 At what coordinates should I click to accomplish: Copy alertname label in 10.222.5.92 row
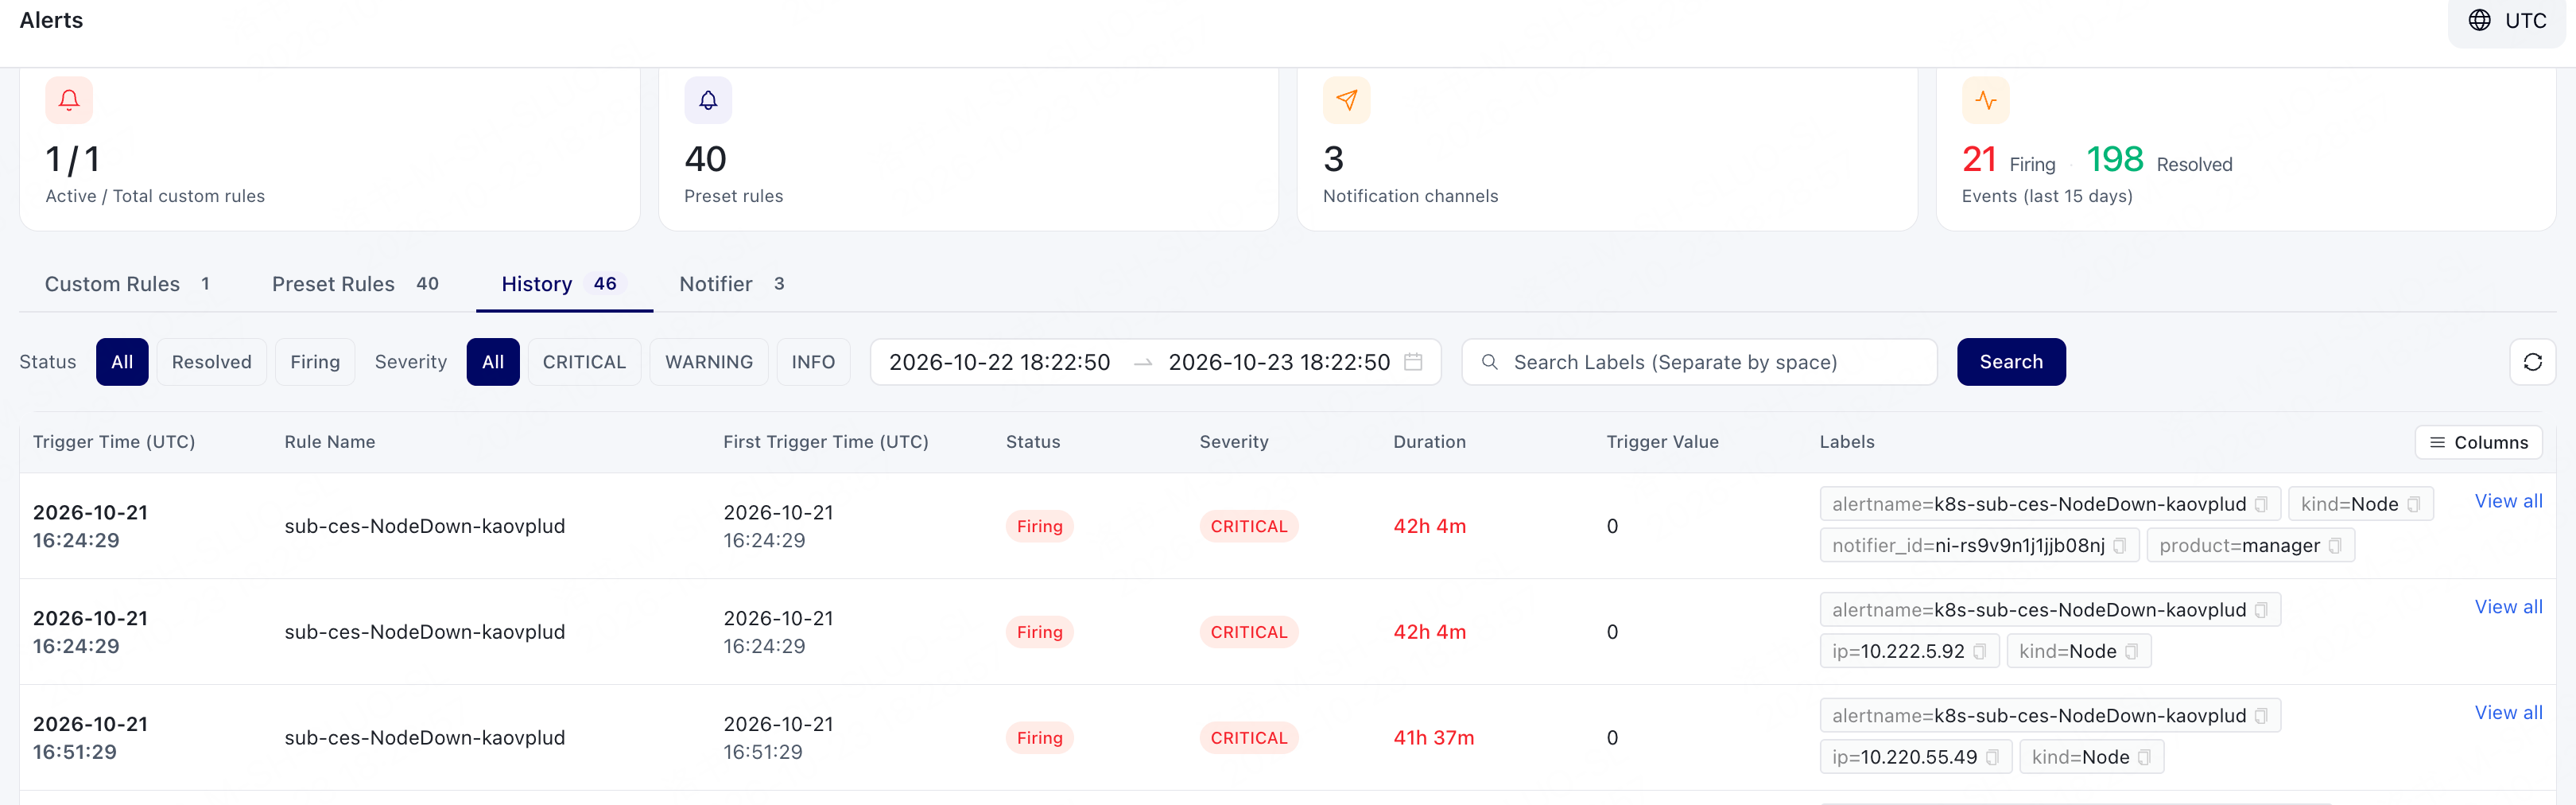coord(2261,610)
